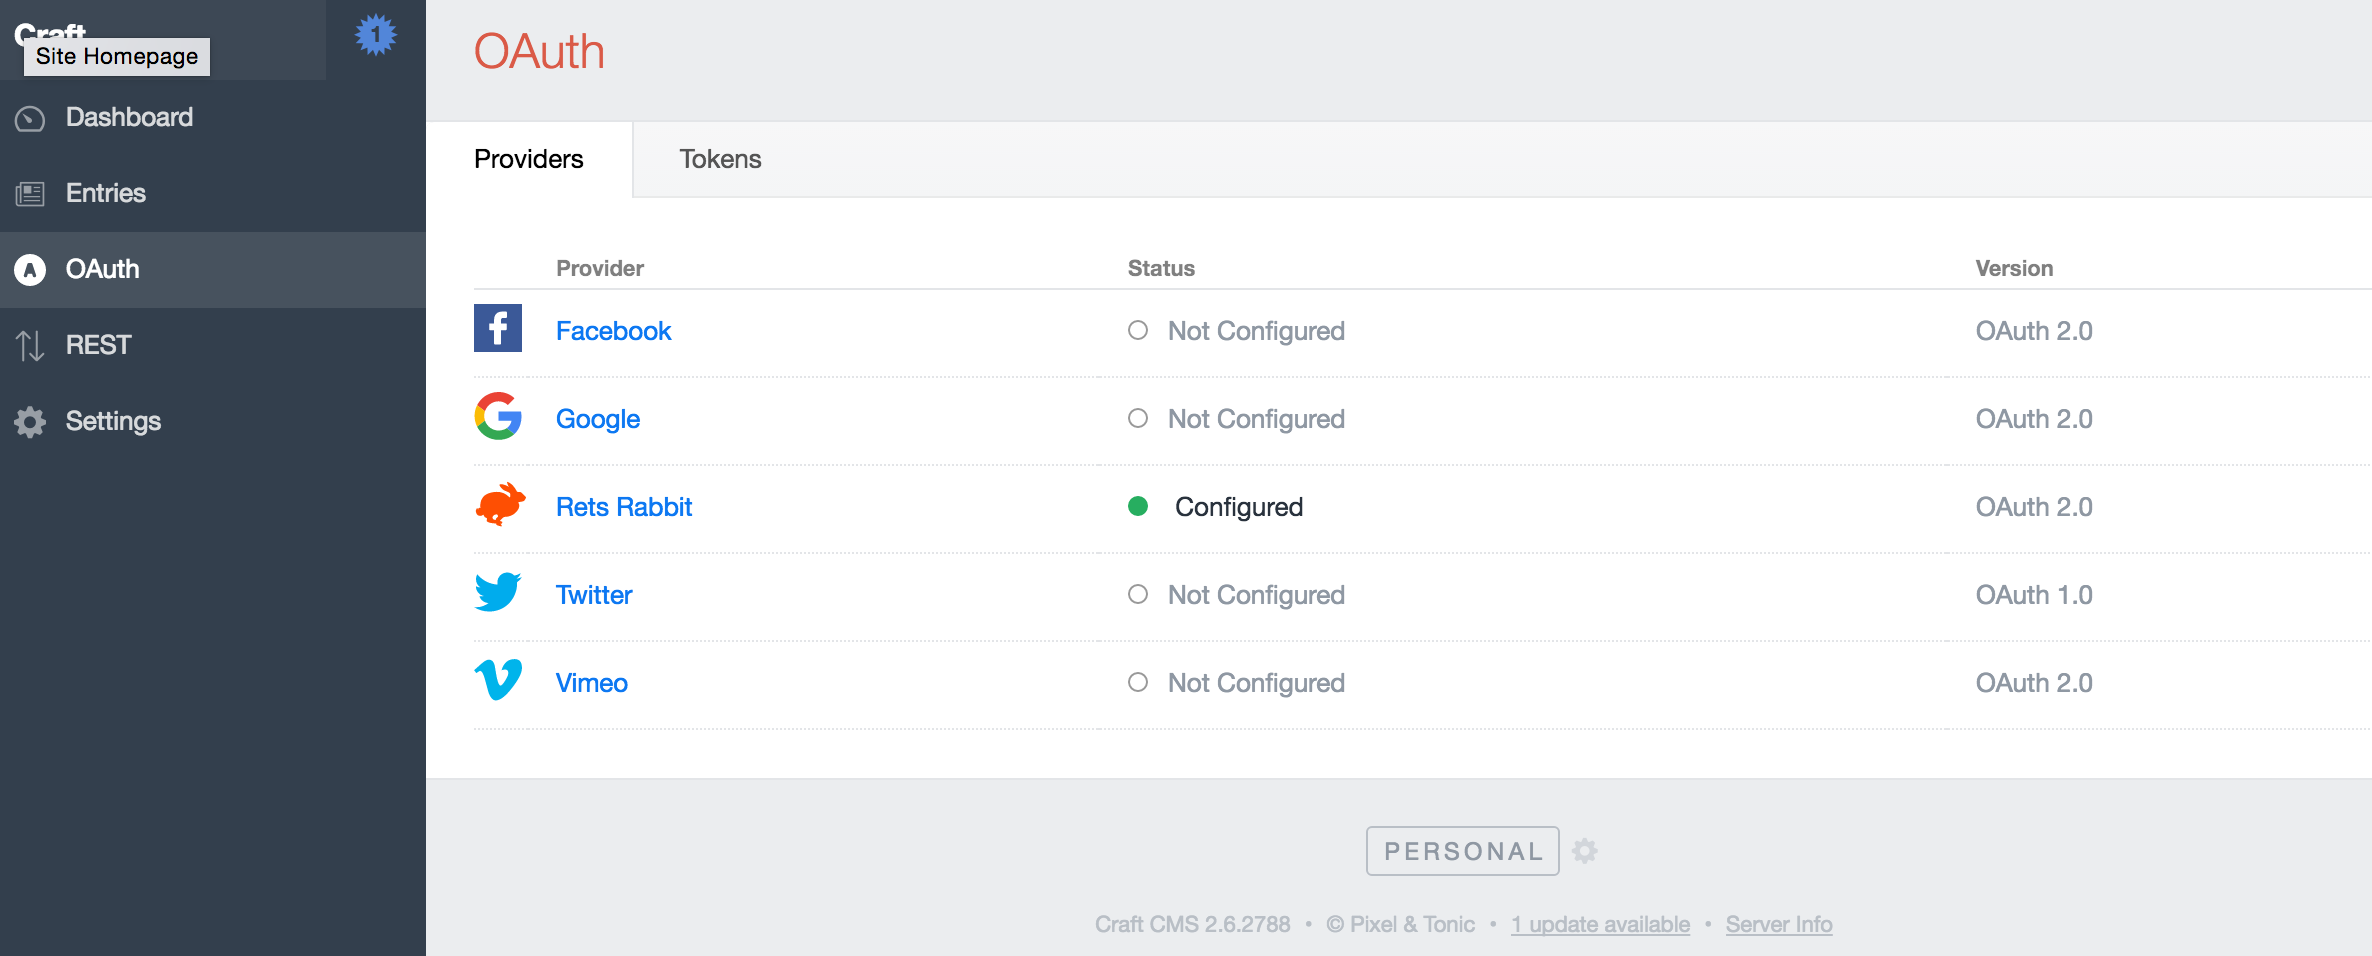The height and width of the screenshot is (956, 2372).
Task: Click the Settings gear icon in sidebar
Action: [30, 422]
